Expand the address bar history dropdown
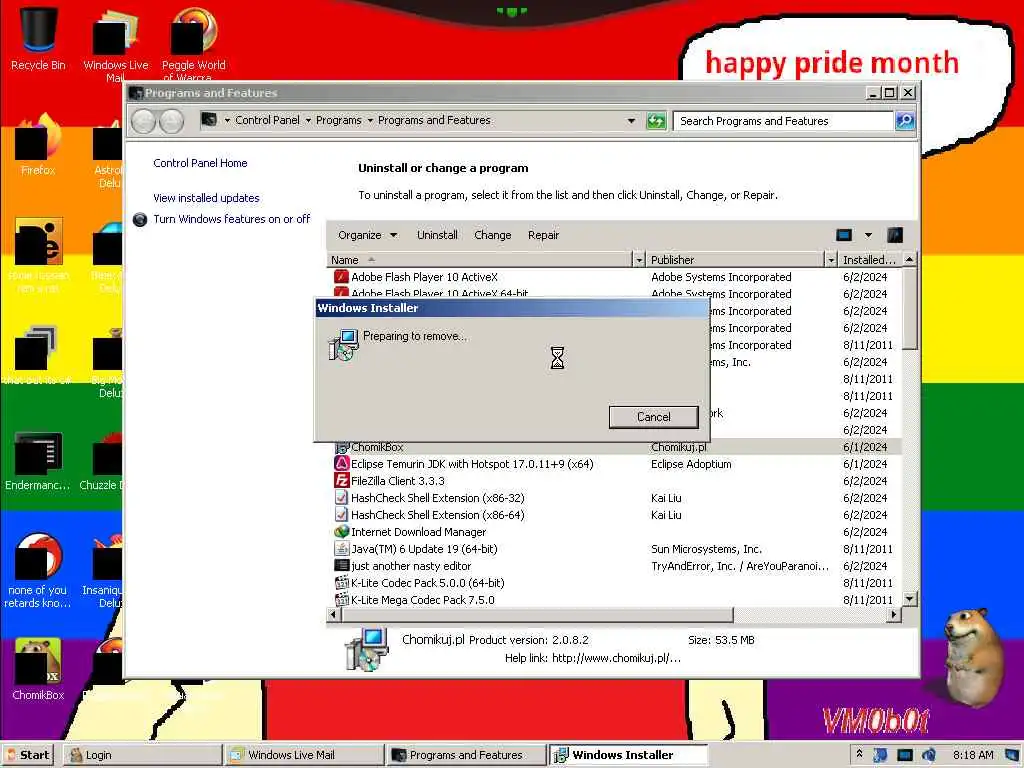This screenshot has width=1024, height=768. pyautogui.click(x=631, y=121)
